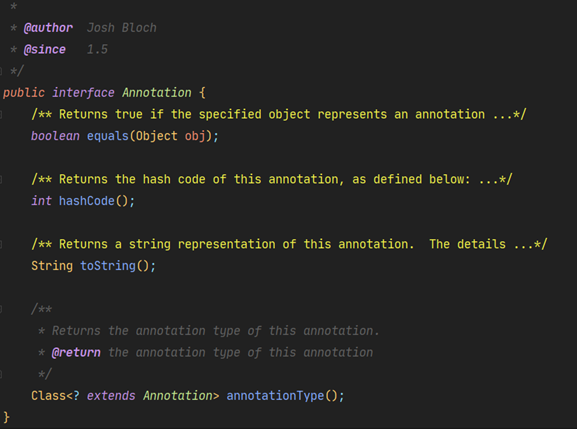The height and width of the screenshot is (429, 577).
Task: Click Annotation in the interface declaration
Action: click(157, 93)
